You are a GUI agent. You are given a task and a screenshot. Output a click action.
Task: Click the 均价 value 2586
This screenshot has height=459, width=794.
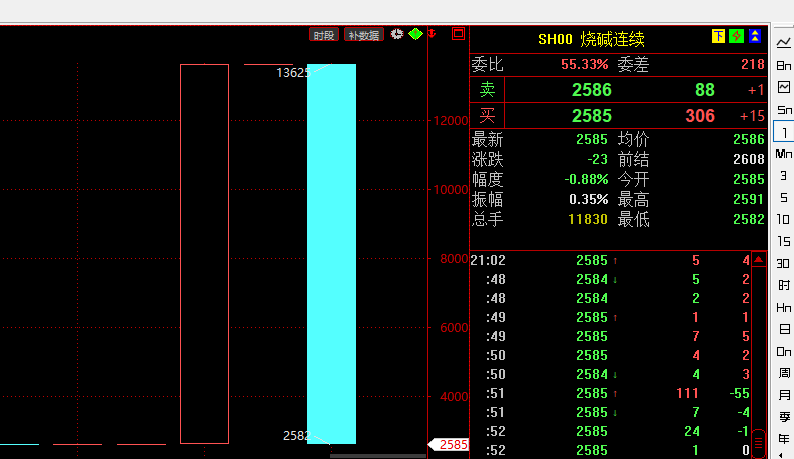(x=748, y=139)
